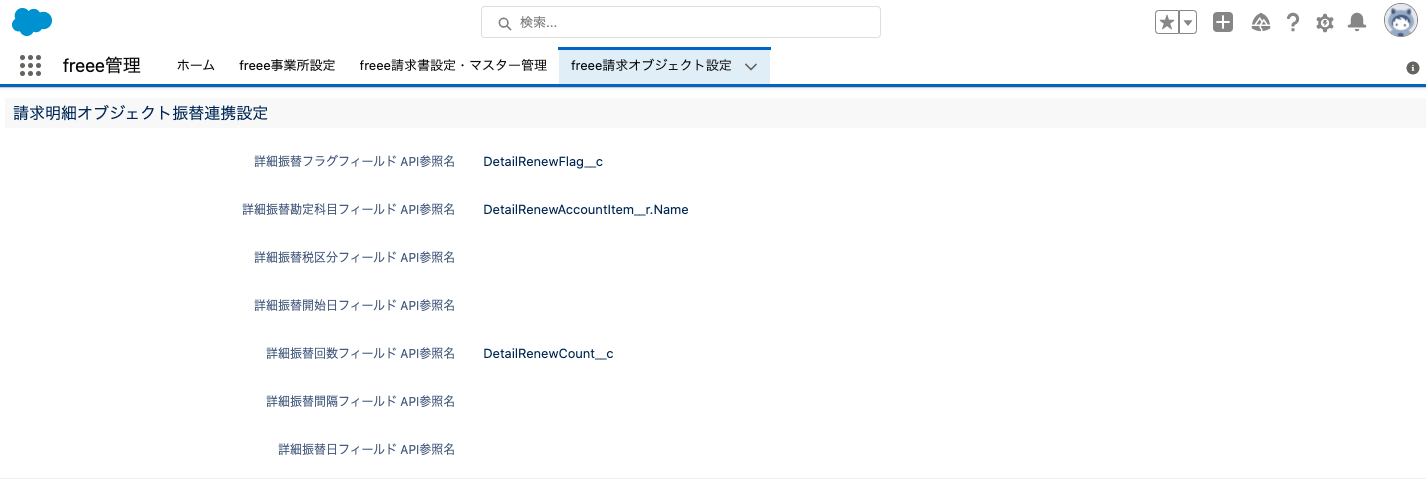
Task: Click the 詳細振替フラグフィールド API参照名 label
Action: point(355,161)
